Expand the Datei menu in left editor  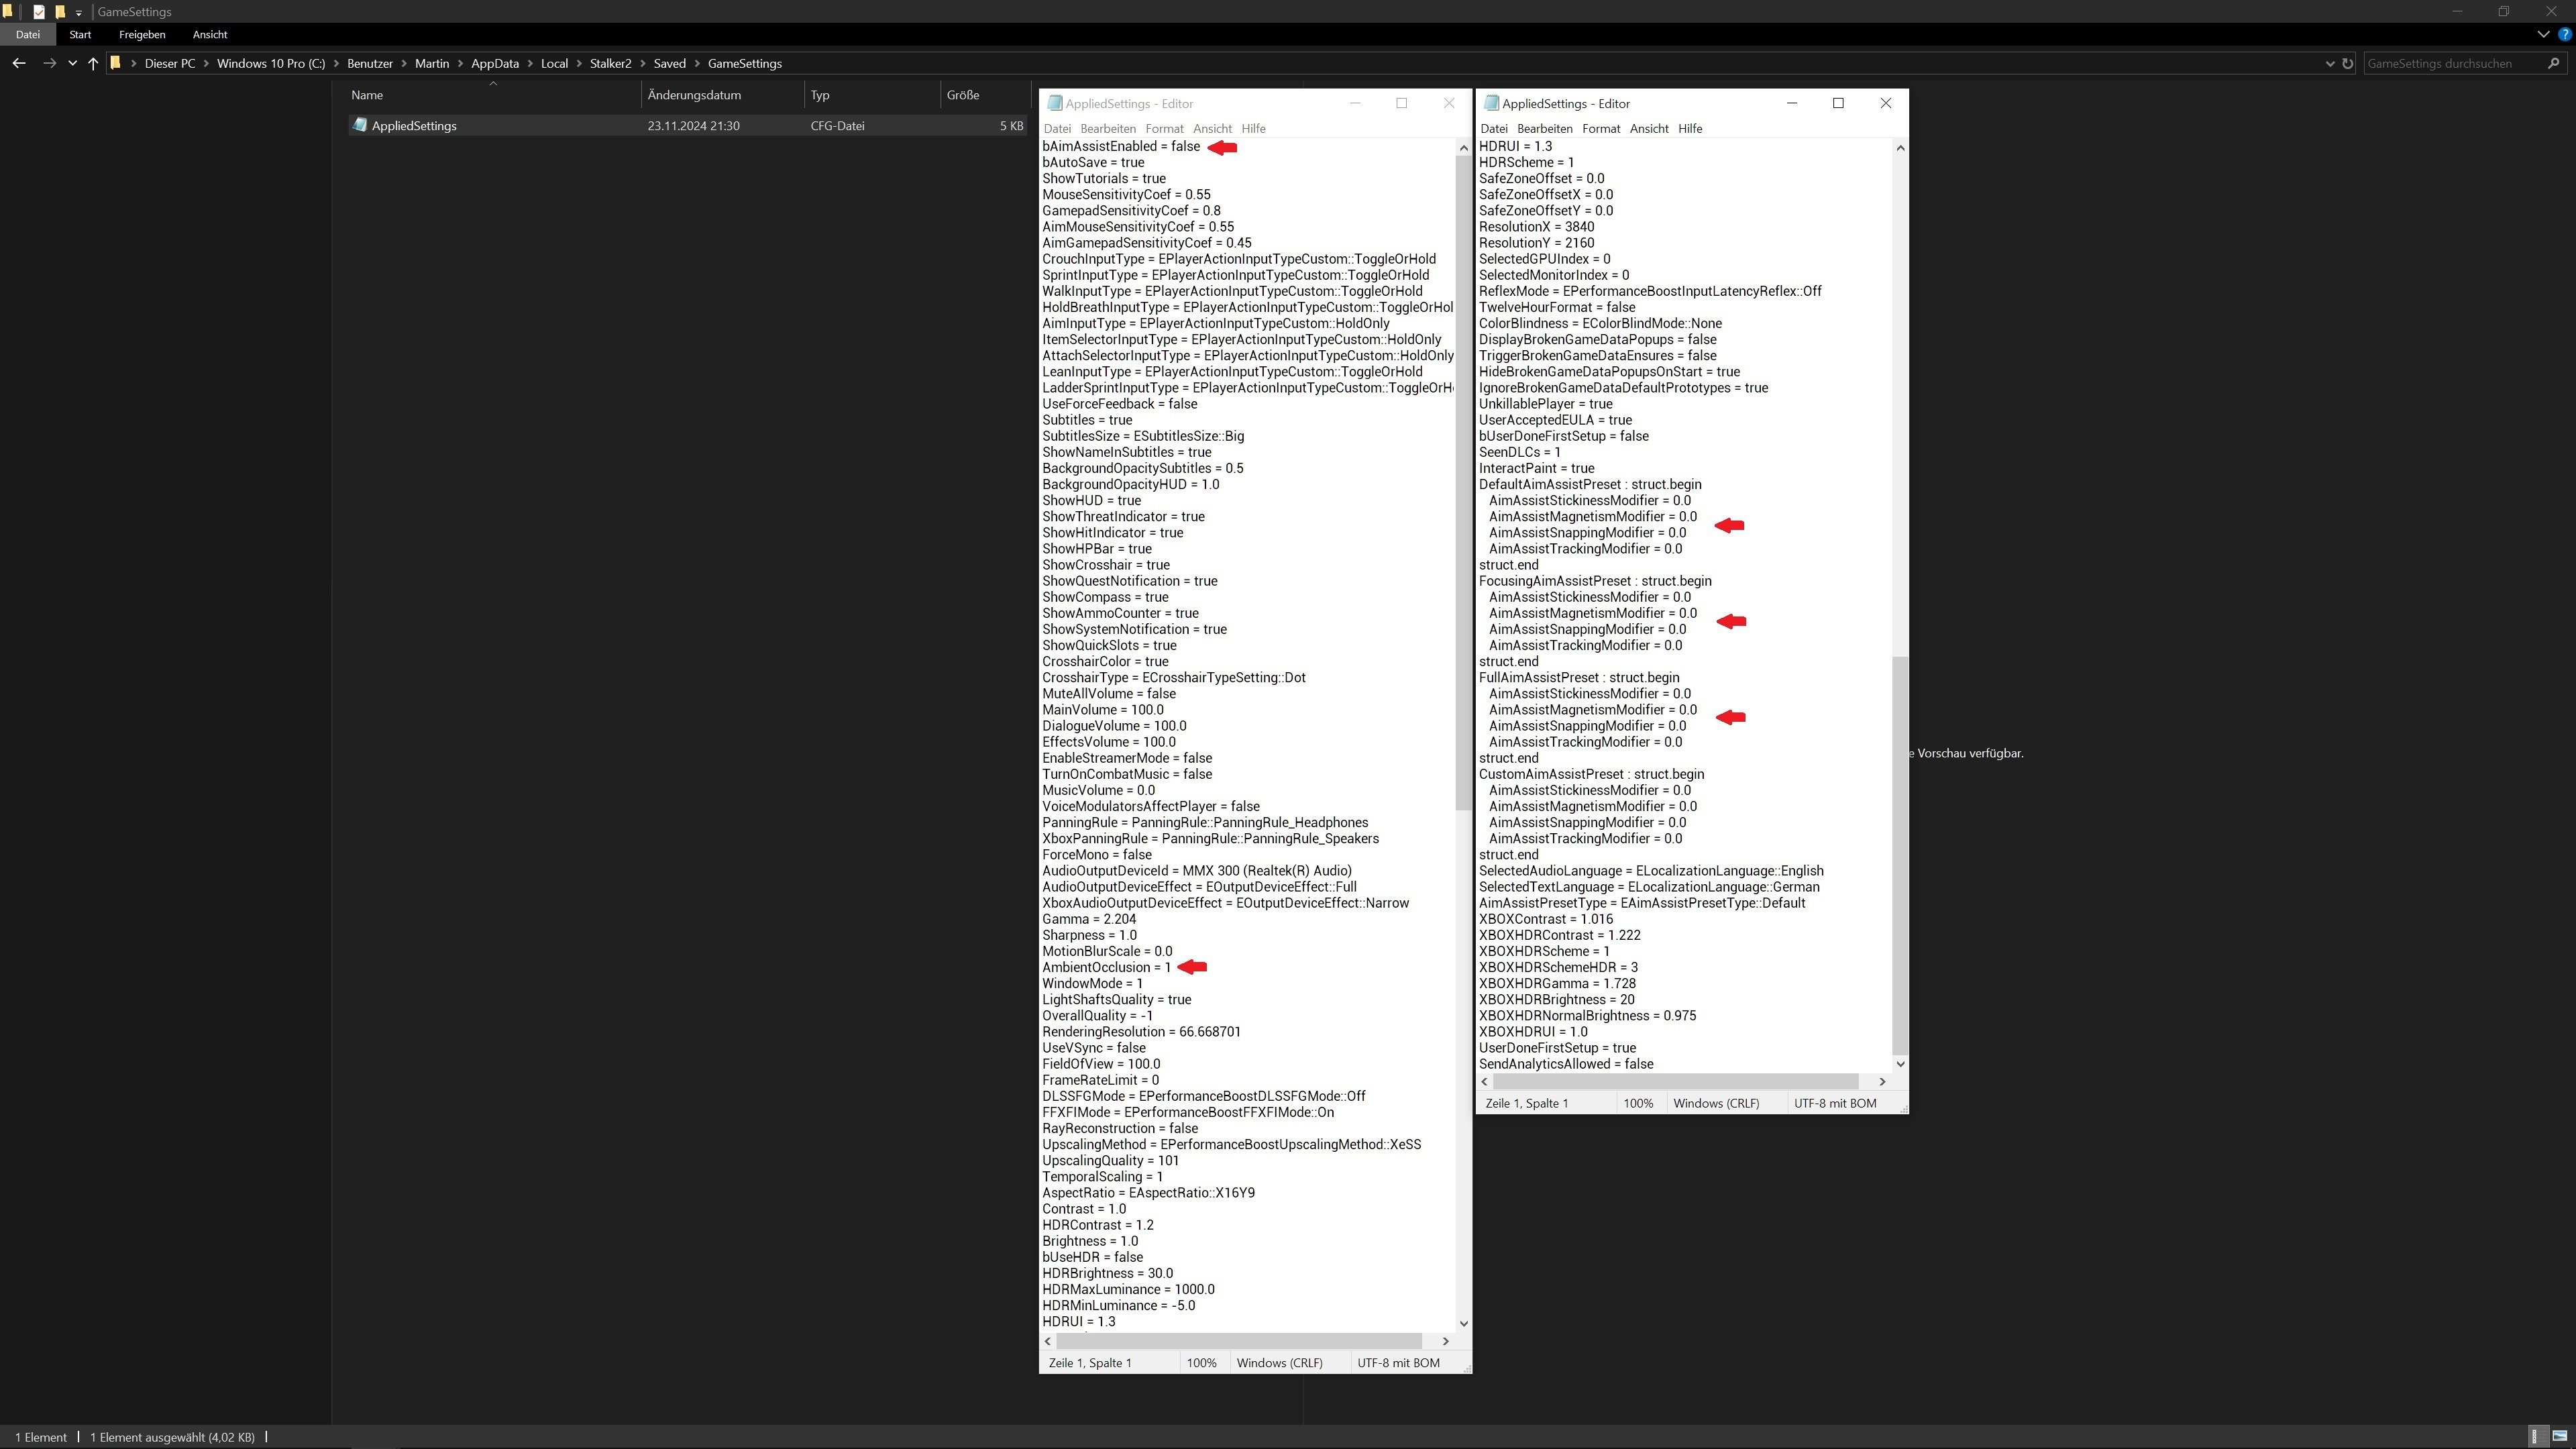[1057, 127]
